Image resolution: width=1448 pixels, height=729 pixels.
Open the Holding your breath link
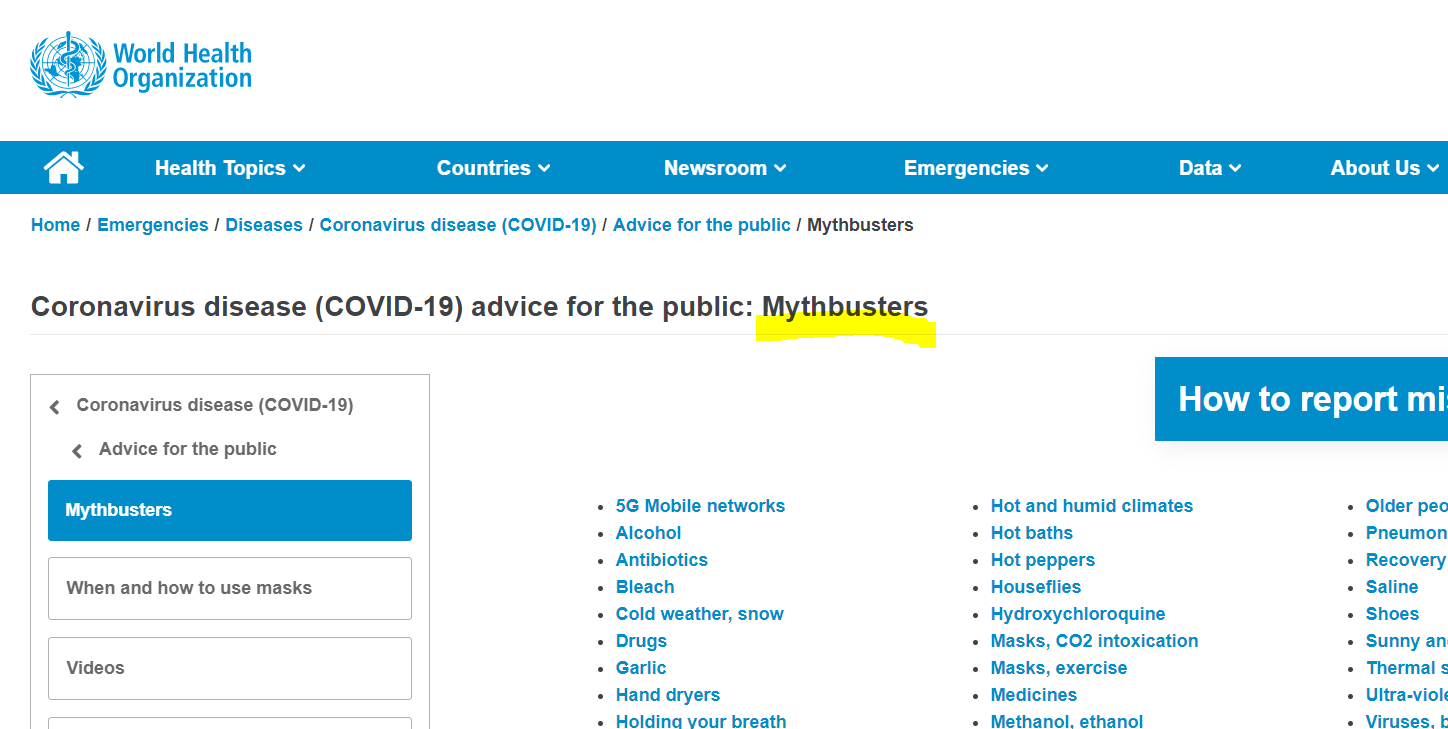pyautogui.click(x=701, y=721)
